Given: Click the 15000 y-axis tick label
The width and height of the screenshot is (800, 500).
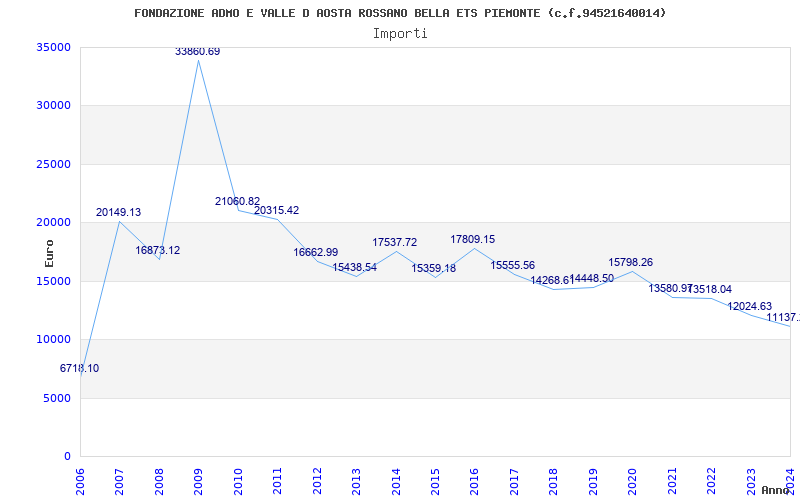Looking at the screenshot, I should (x=53, y=281).
